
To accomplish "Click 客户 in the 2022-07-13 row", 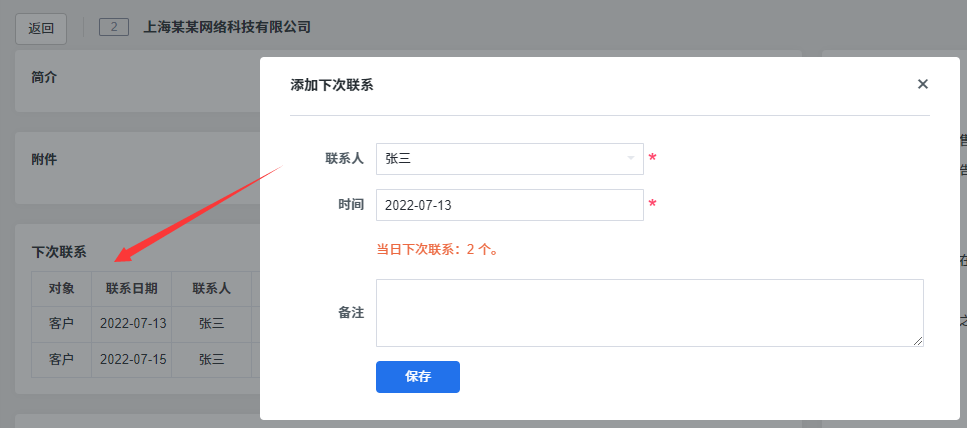I will point(61,323).
